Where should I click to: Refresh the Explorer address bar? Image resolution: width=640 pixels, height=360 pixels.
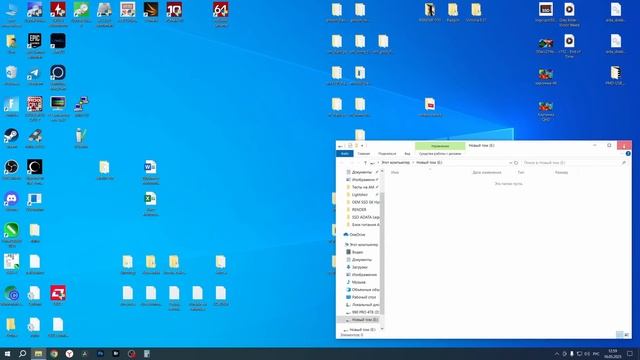pos(516,162)
